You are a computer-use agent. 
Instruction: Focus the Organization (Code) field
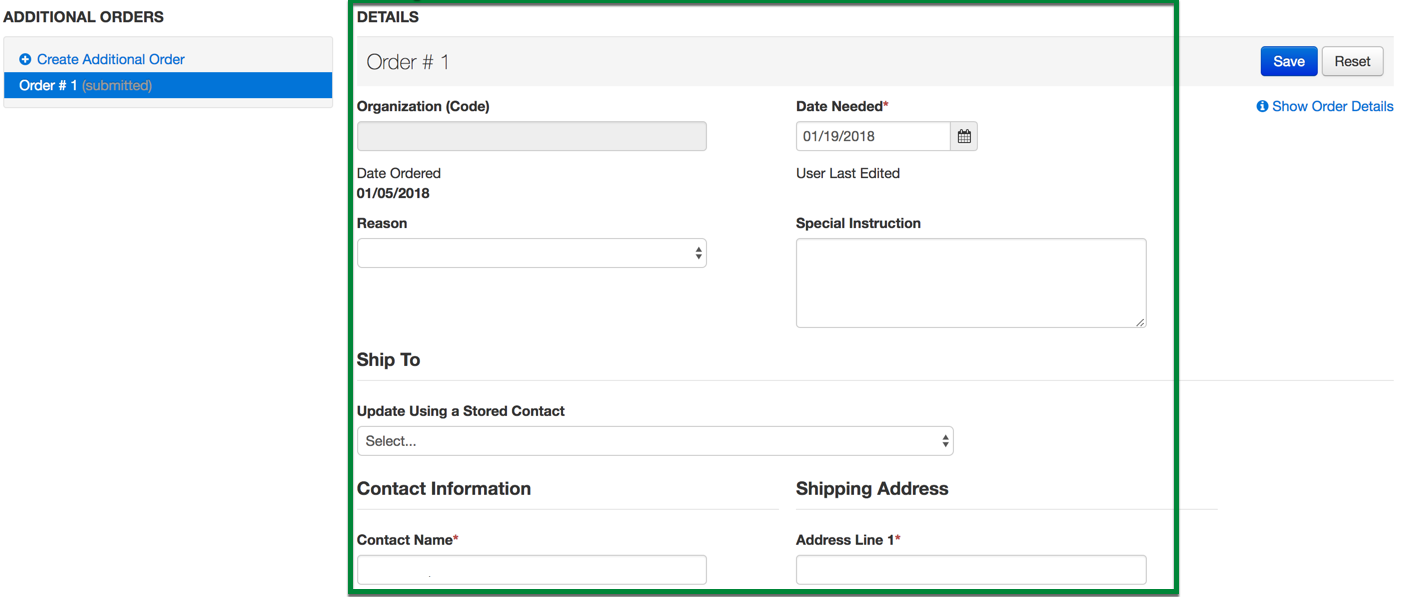click(x=532, y=136)
